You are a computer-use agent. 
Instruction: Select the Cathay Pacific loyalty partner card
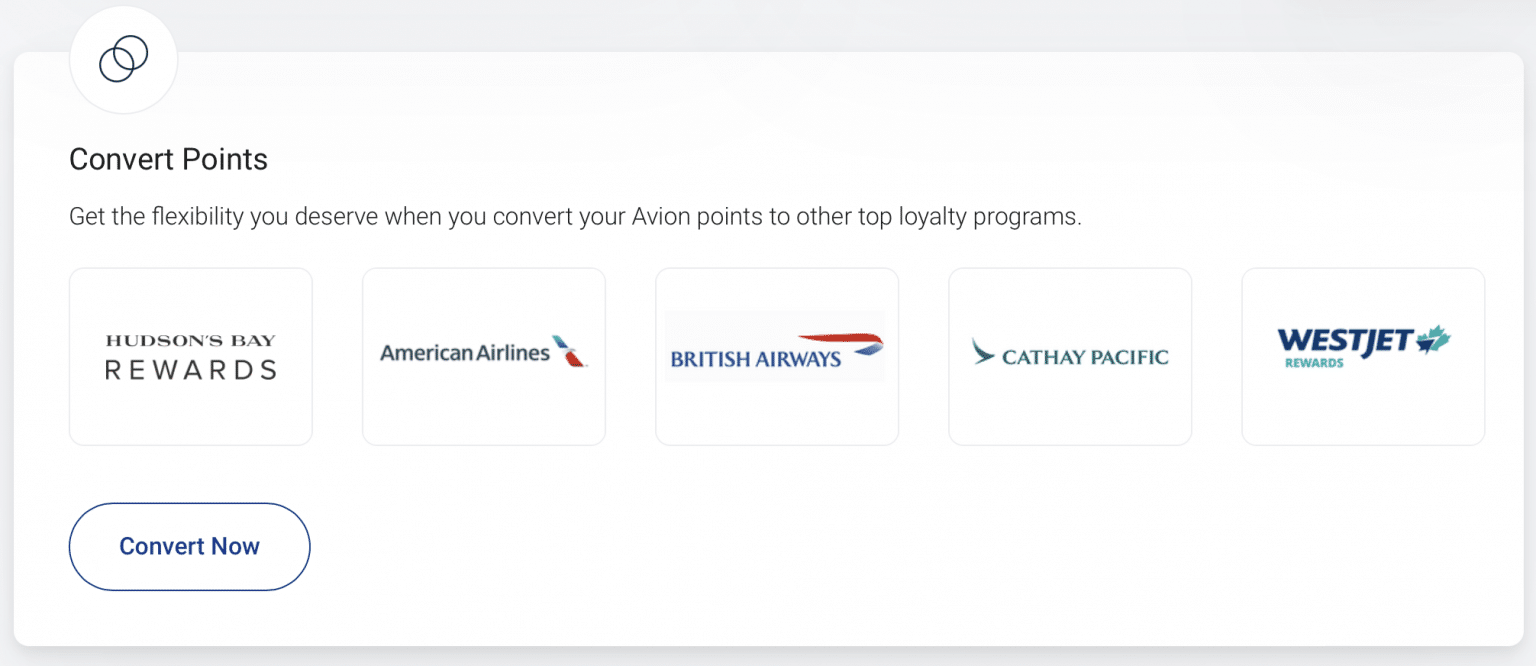1070,356
